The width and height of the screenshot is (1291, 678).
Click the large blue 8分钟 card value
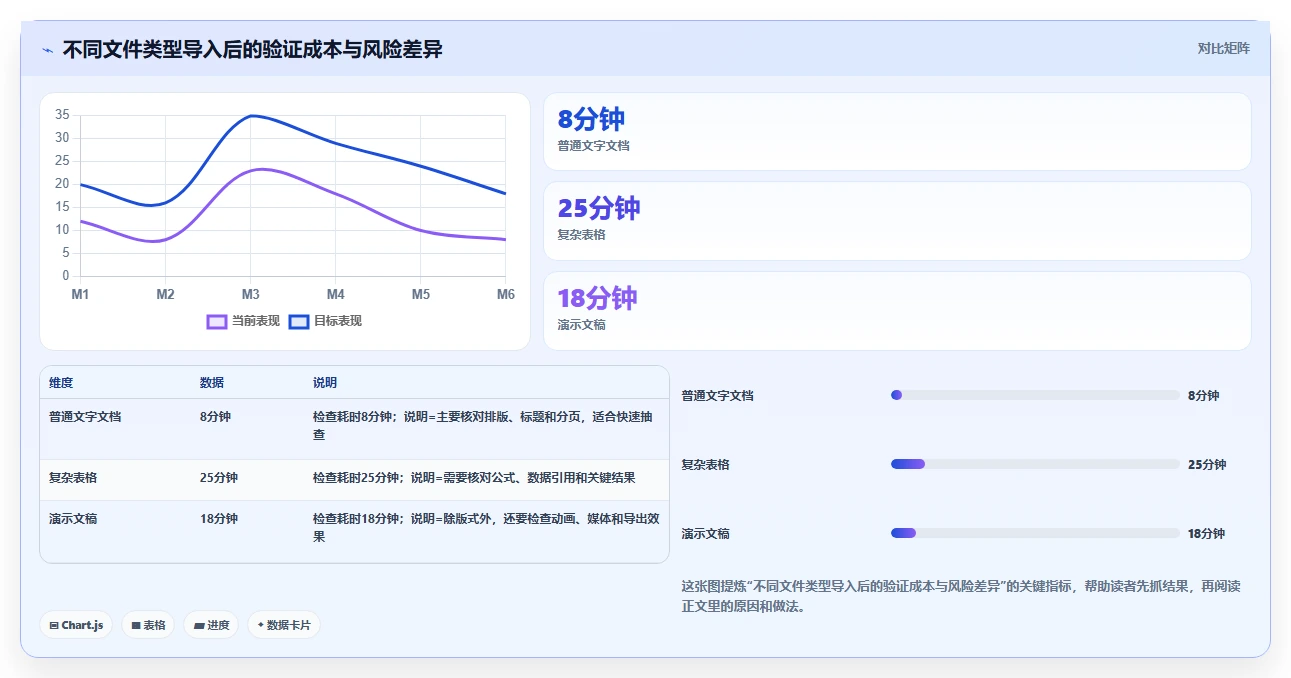pyautogui.click(x=591, y=119)
